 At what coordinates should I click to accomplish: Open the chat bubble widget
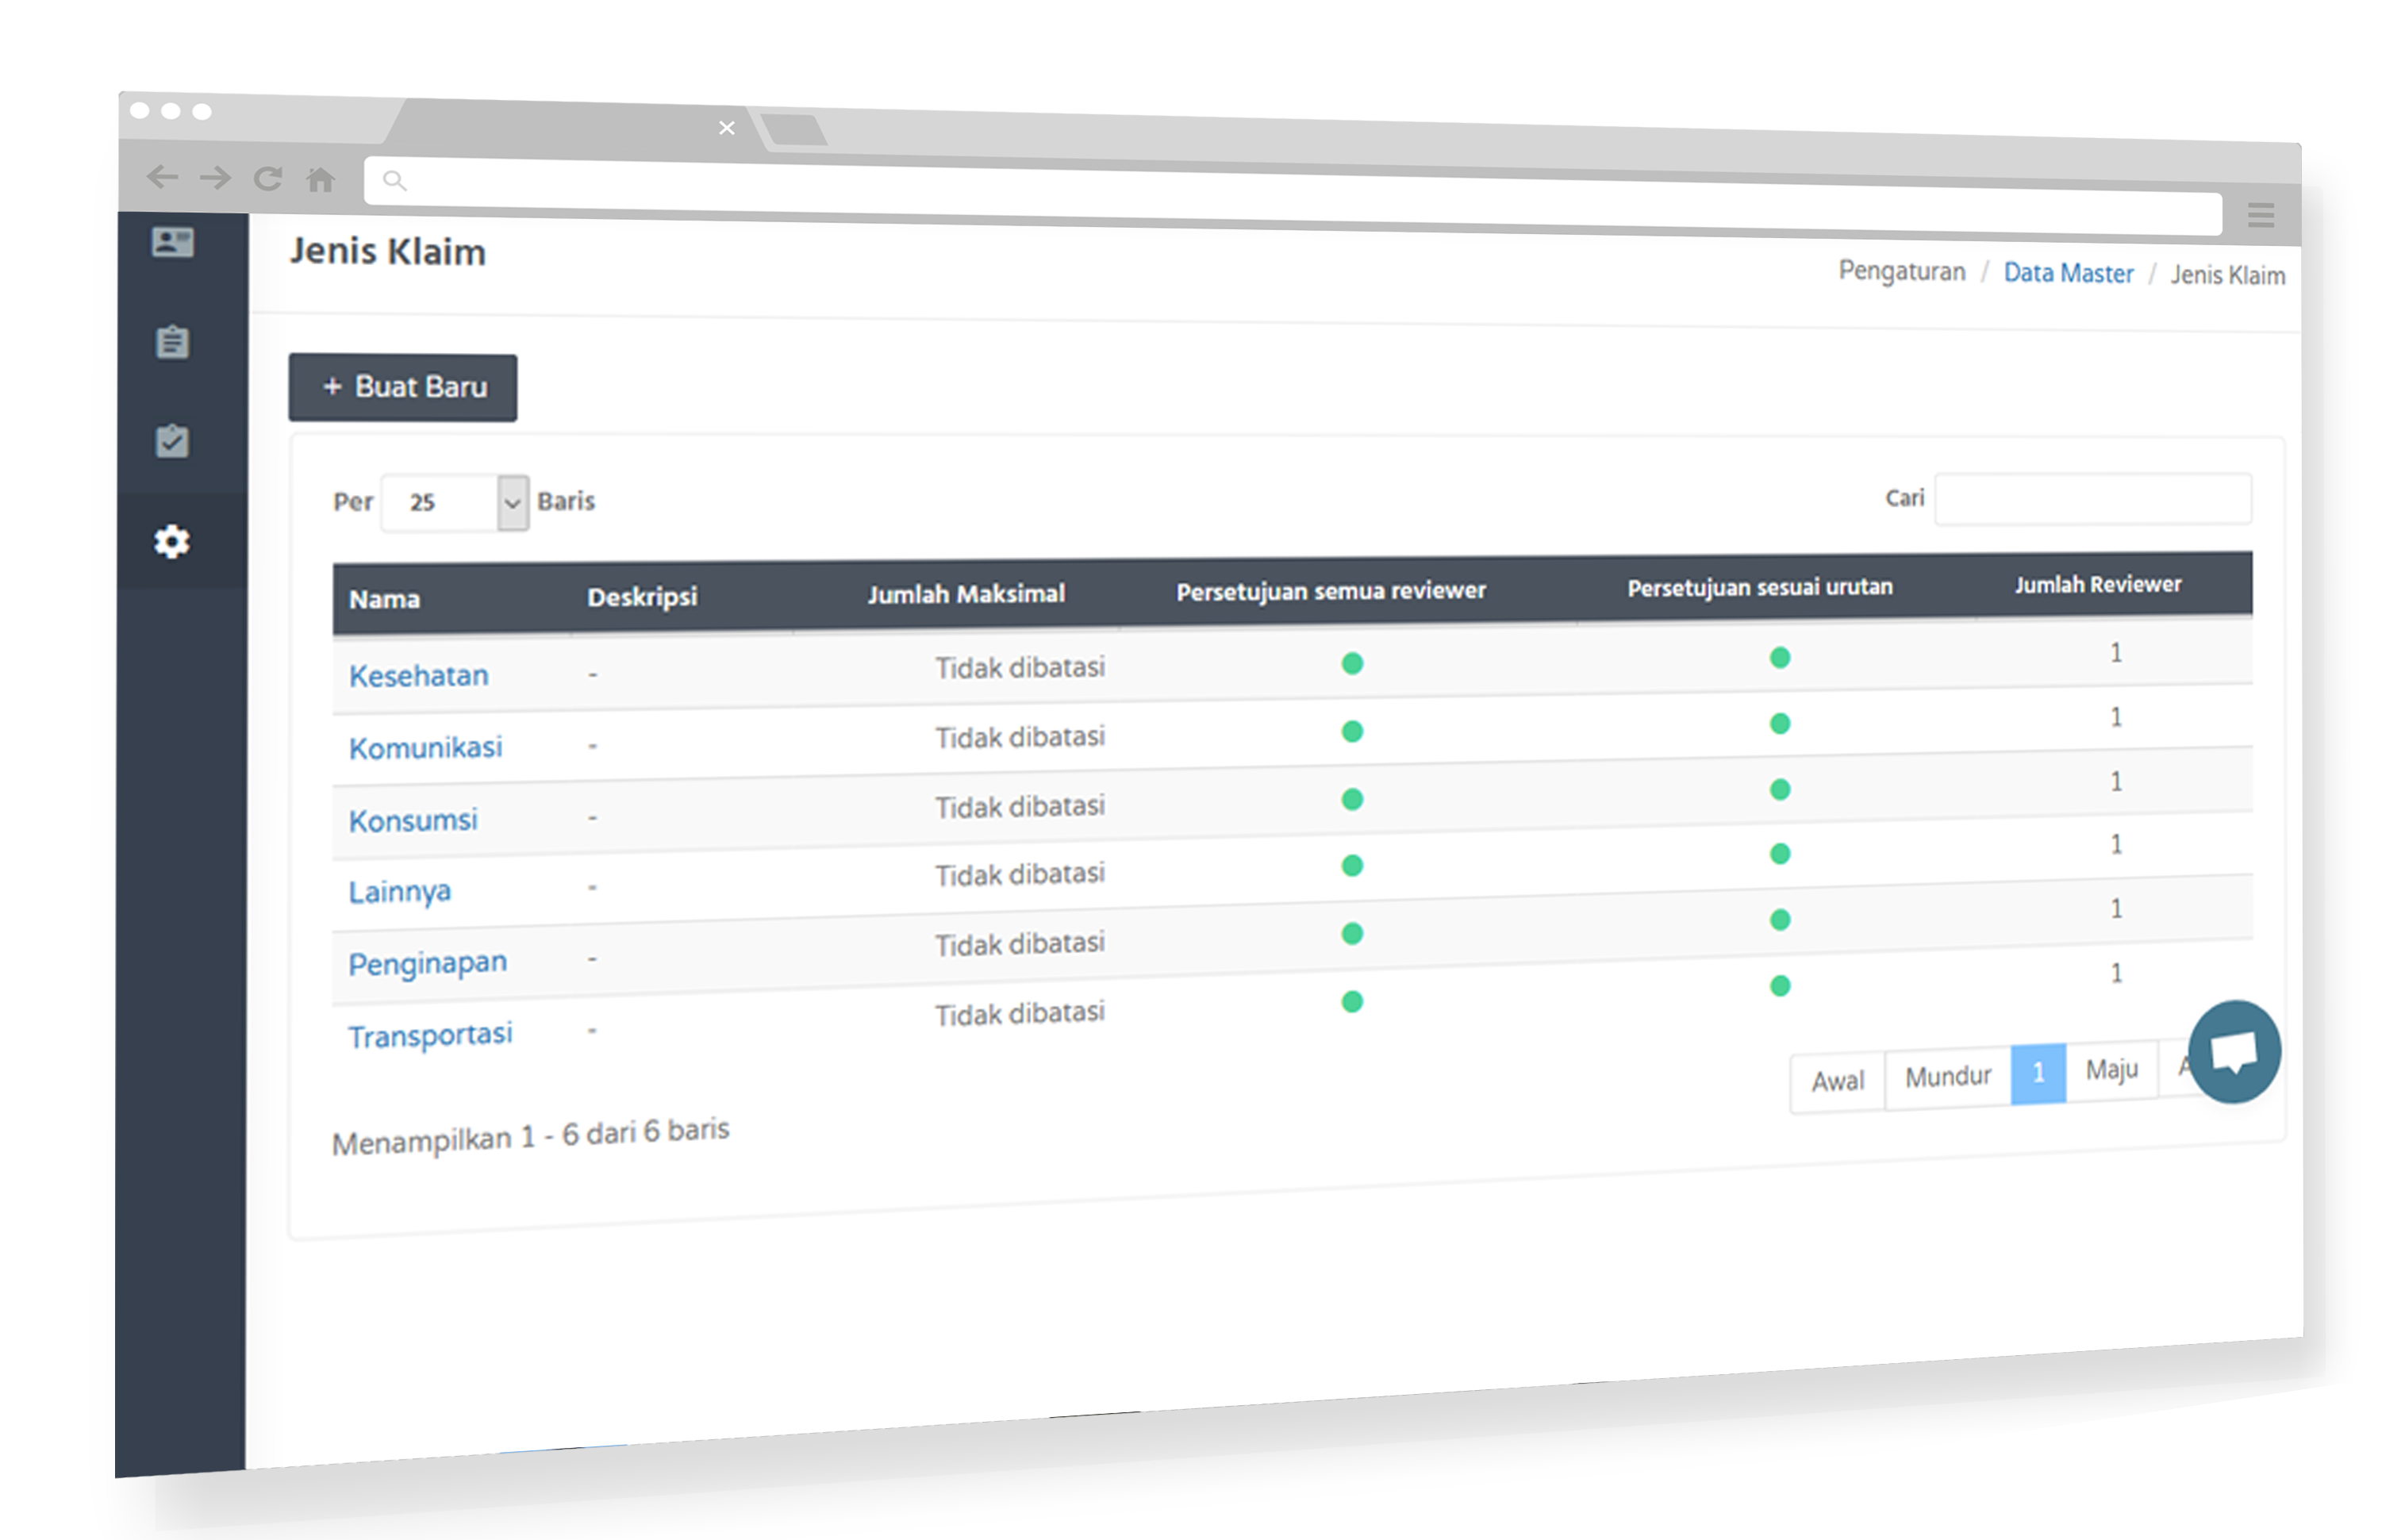2232,1051
